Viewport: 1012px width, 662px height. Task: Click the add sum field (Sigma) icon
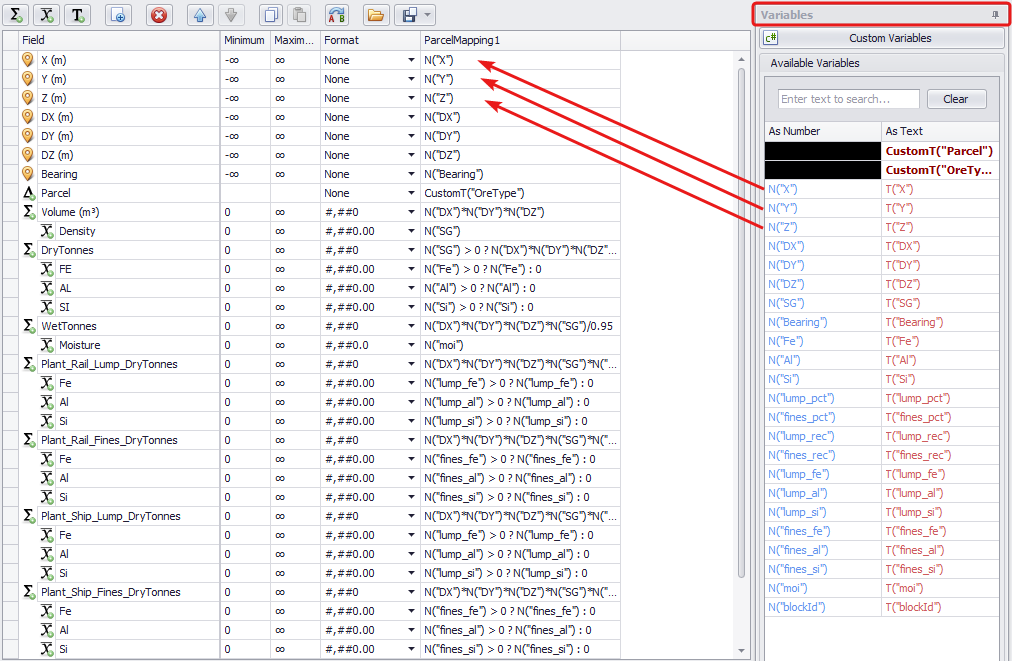[x=16, y=15]
